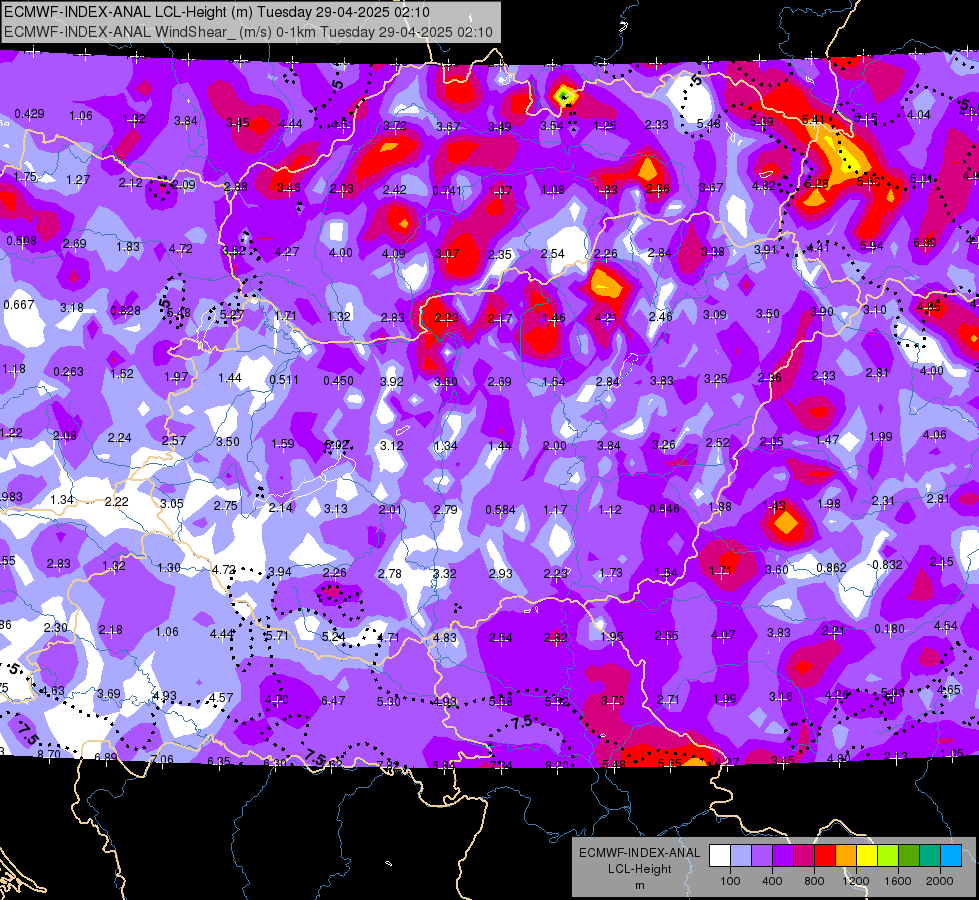The width and height of the screenshot is (979, 900).
Task: Click the 0.508 wind shear value
Action: point(21,240)
